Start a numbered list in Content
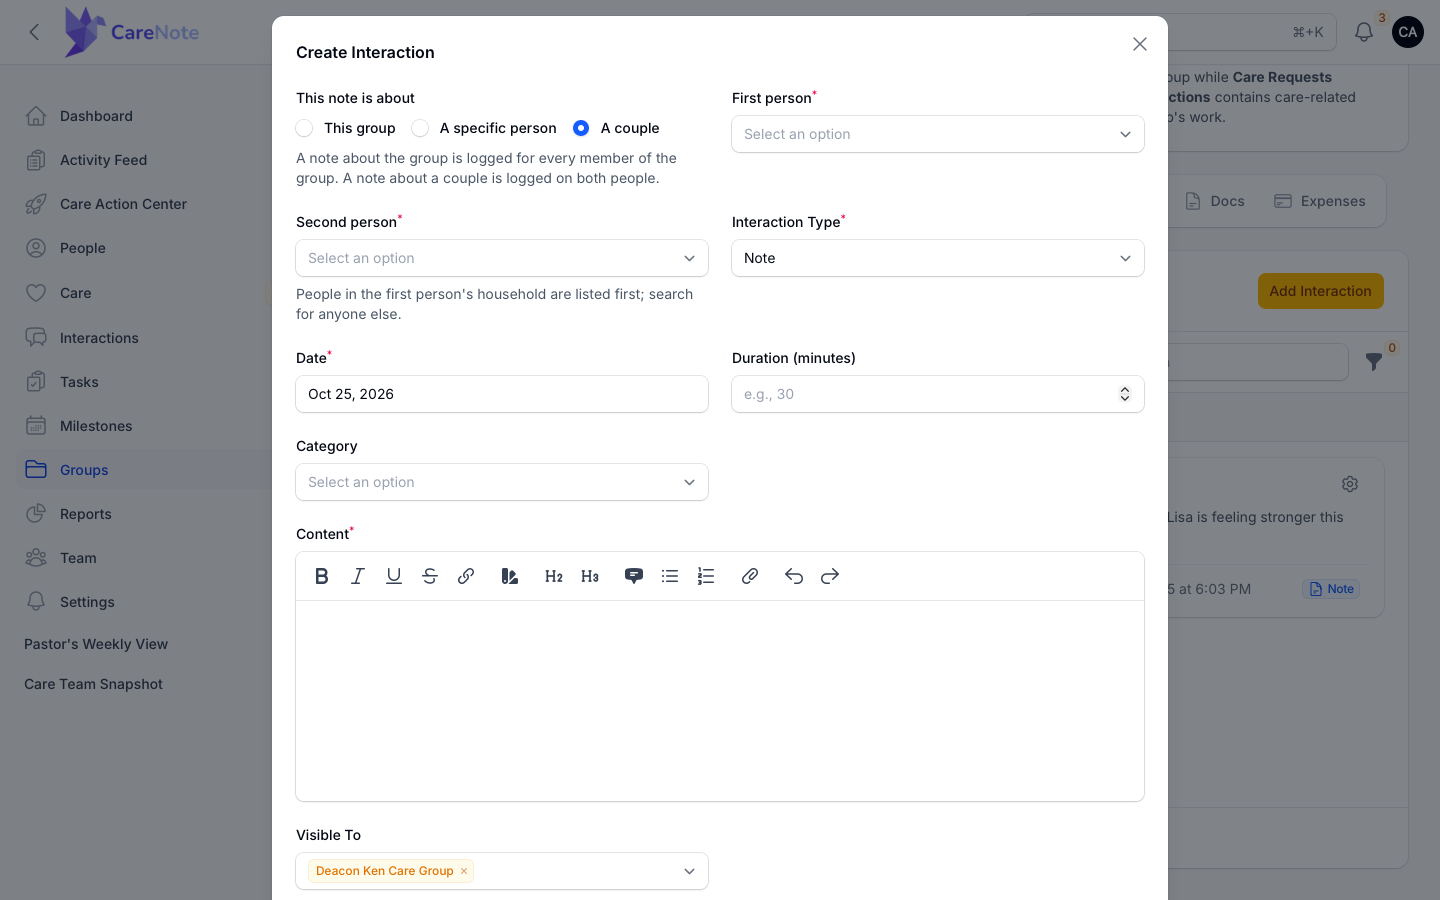The height and width of the screenshot is (900, 1440). [706, 576]
